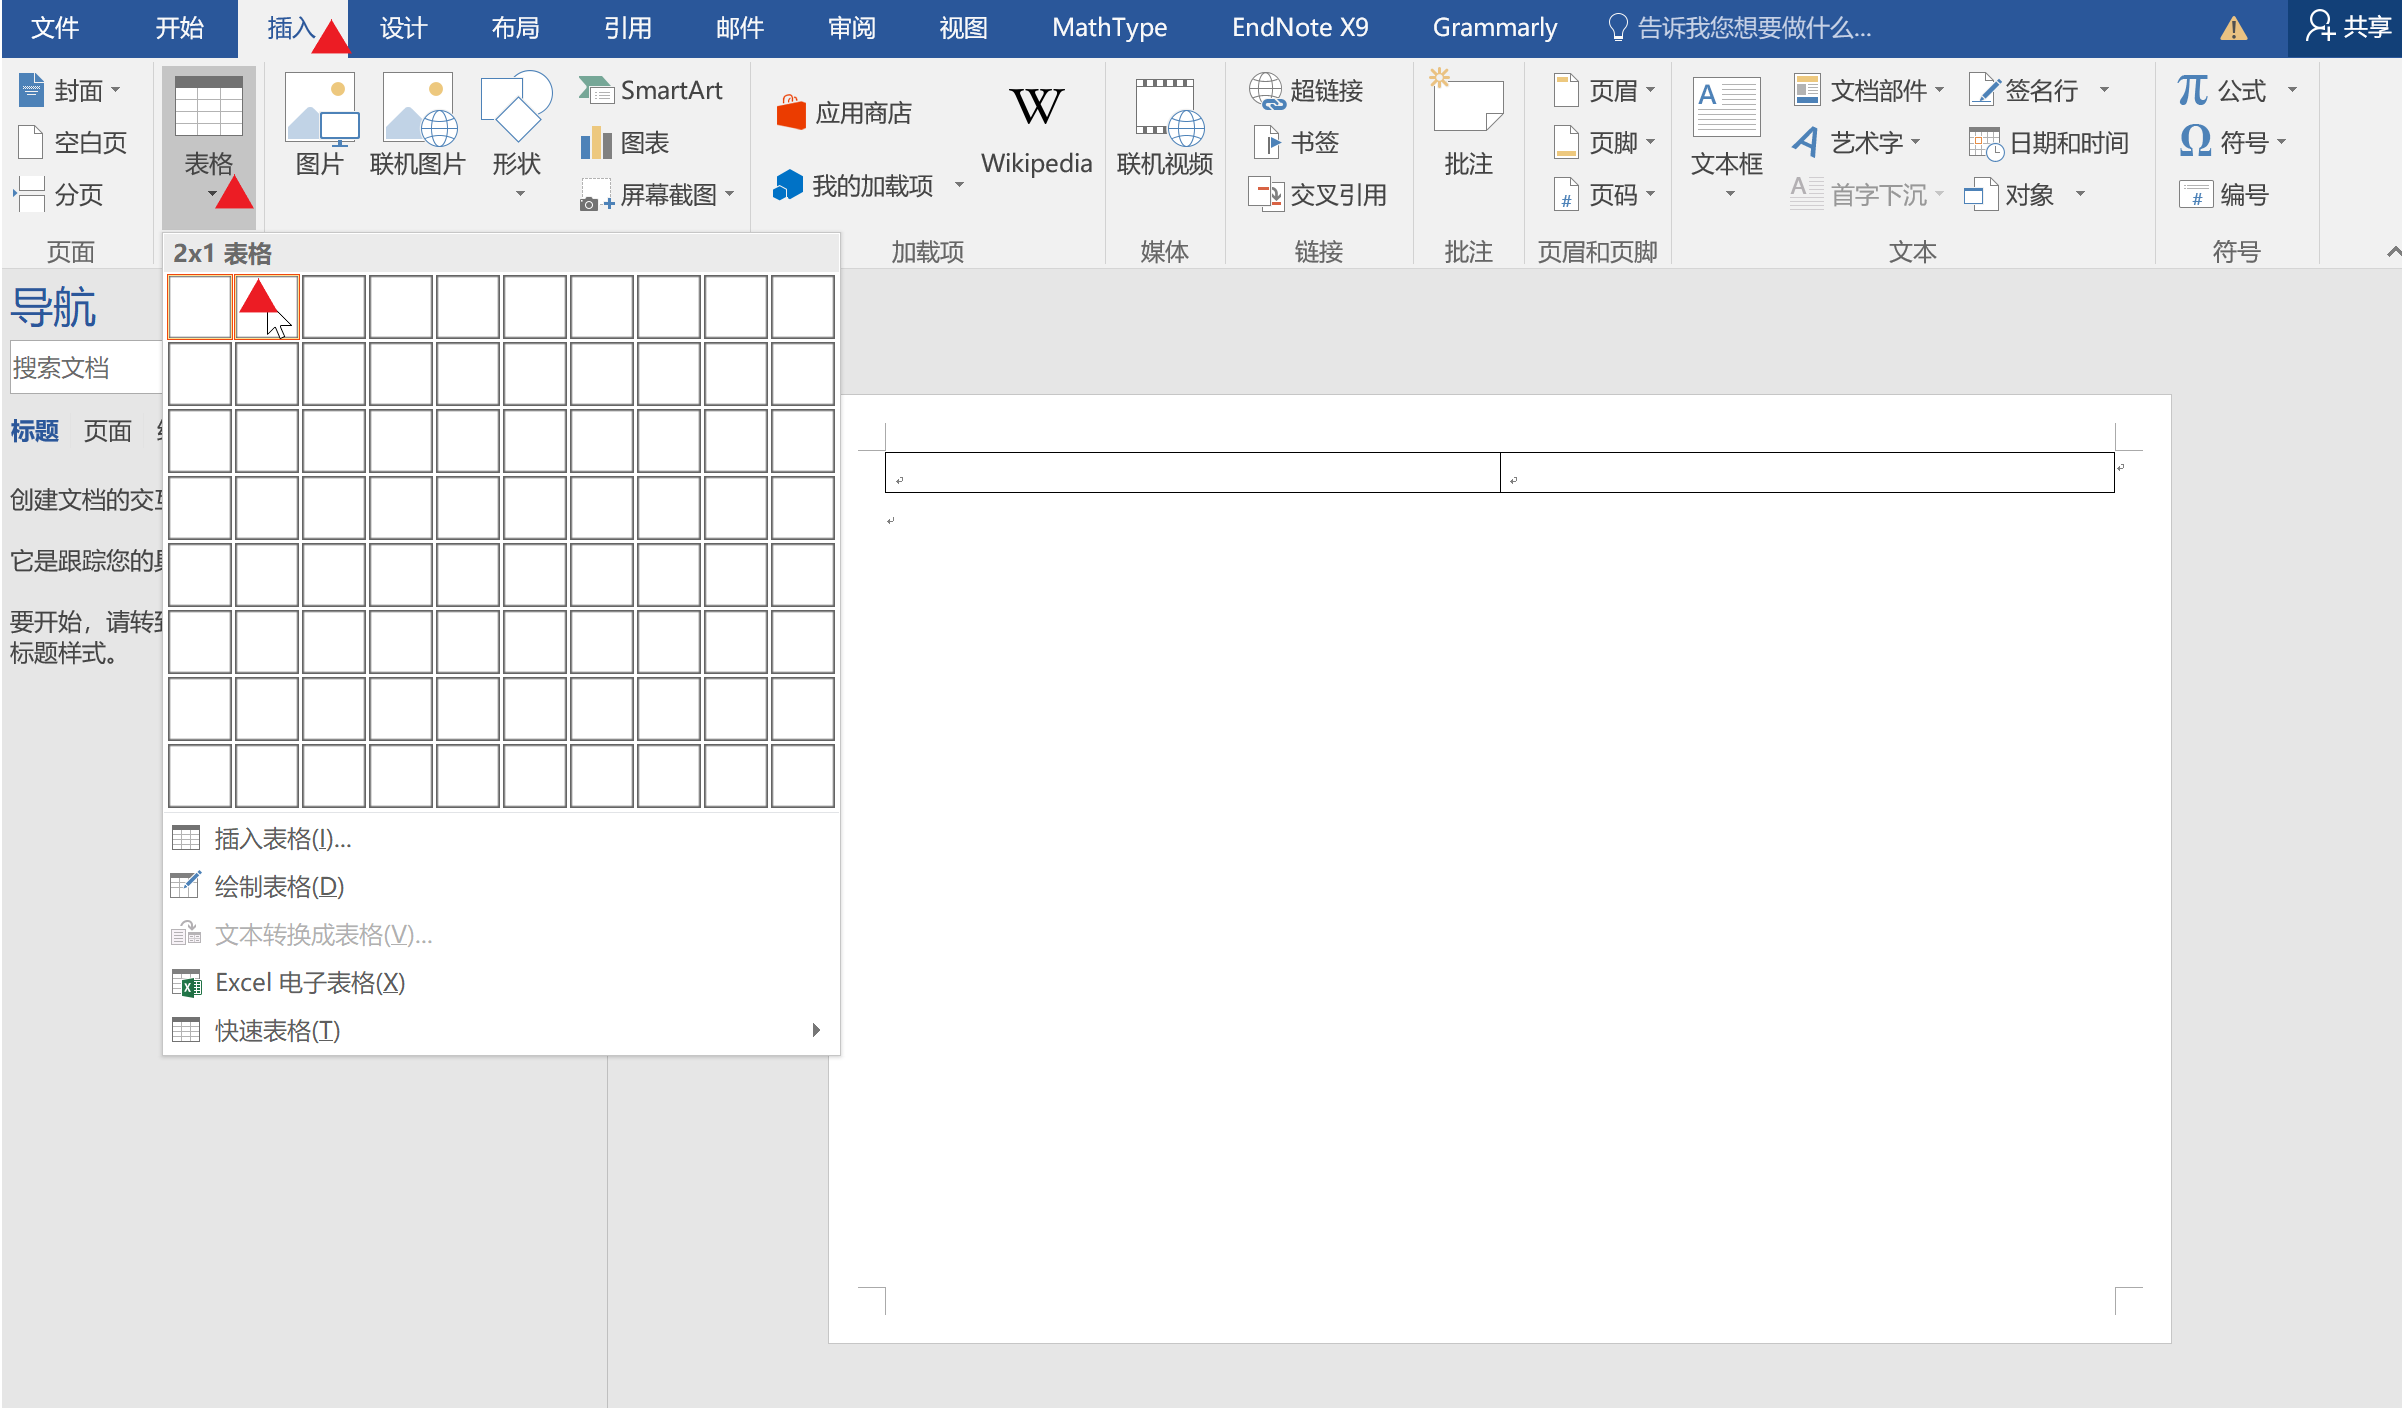Open the Header (页眉) dropdown

pyautogui.click(x=1605, y=90)
